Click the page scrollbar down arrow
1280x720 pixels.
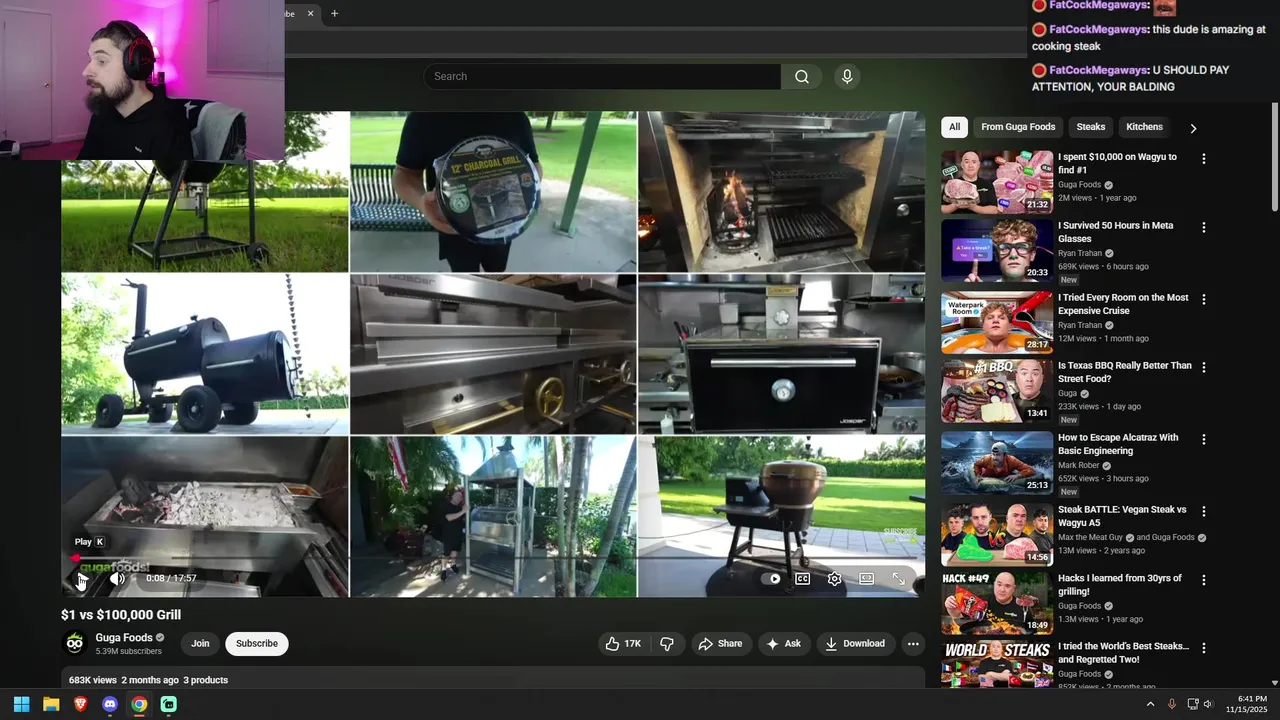click(x=1274, y=683)
